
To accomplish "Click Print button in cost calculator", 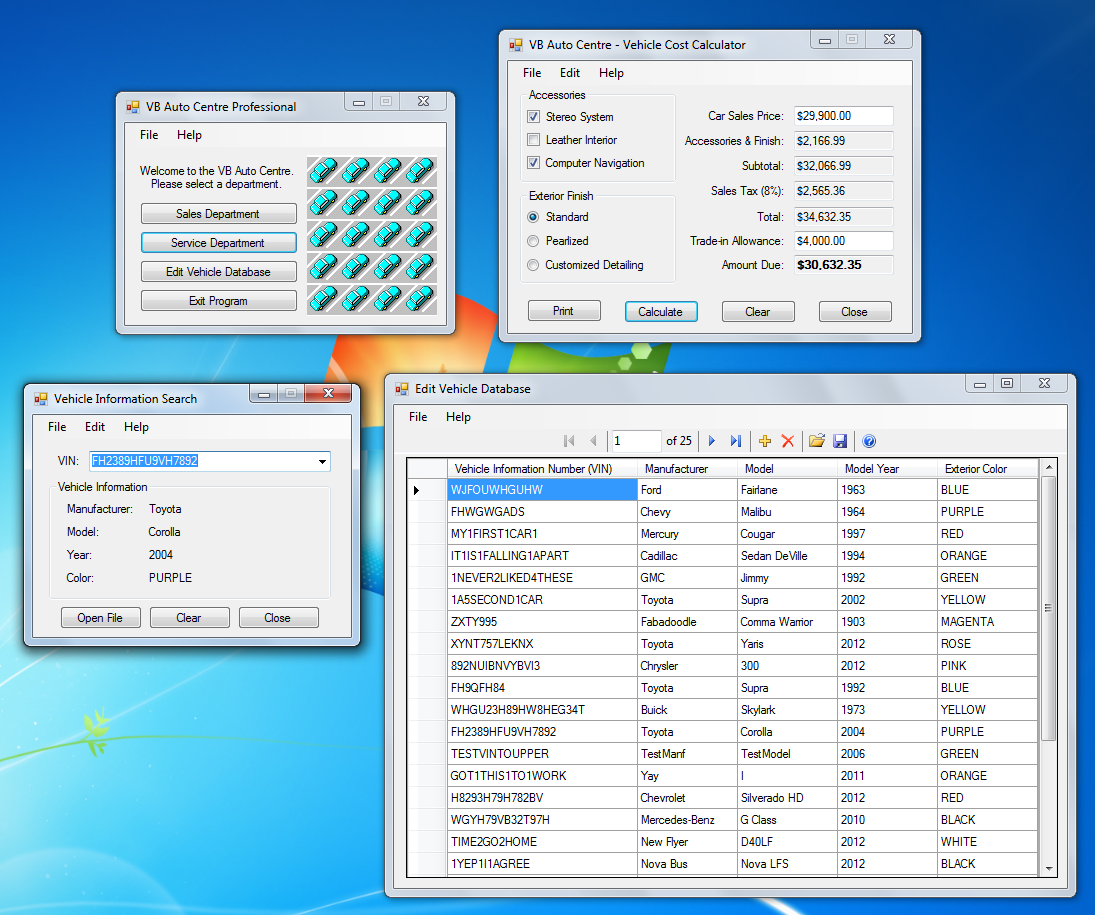I will click(x=564, y=311).
